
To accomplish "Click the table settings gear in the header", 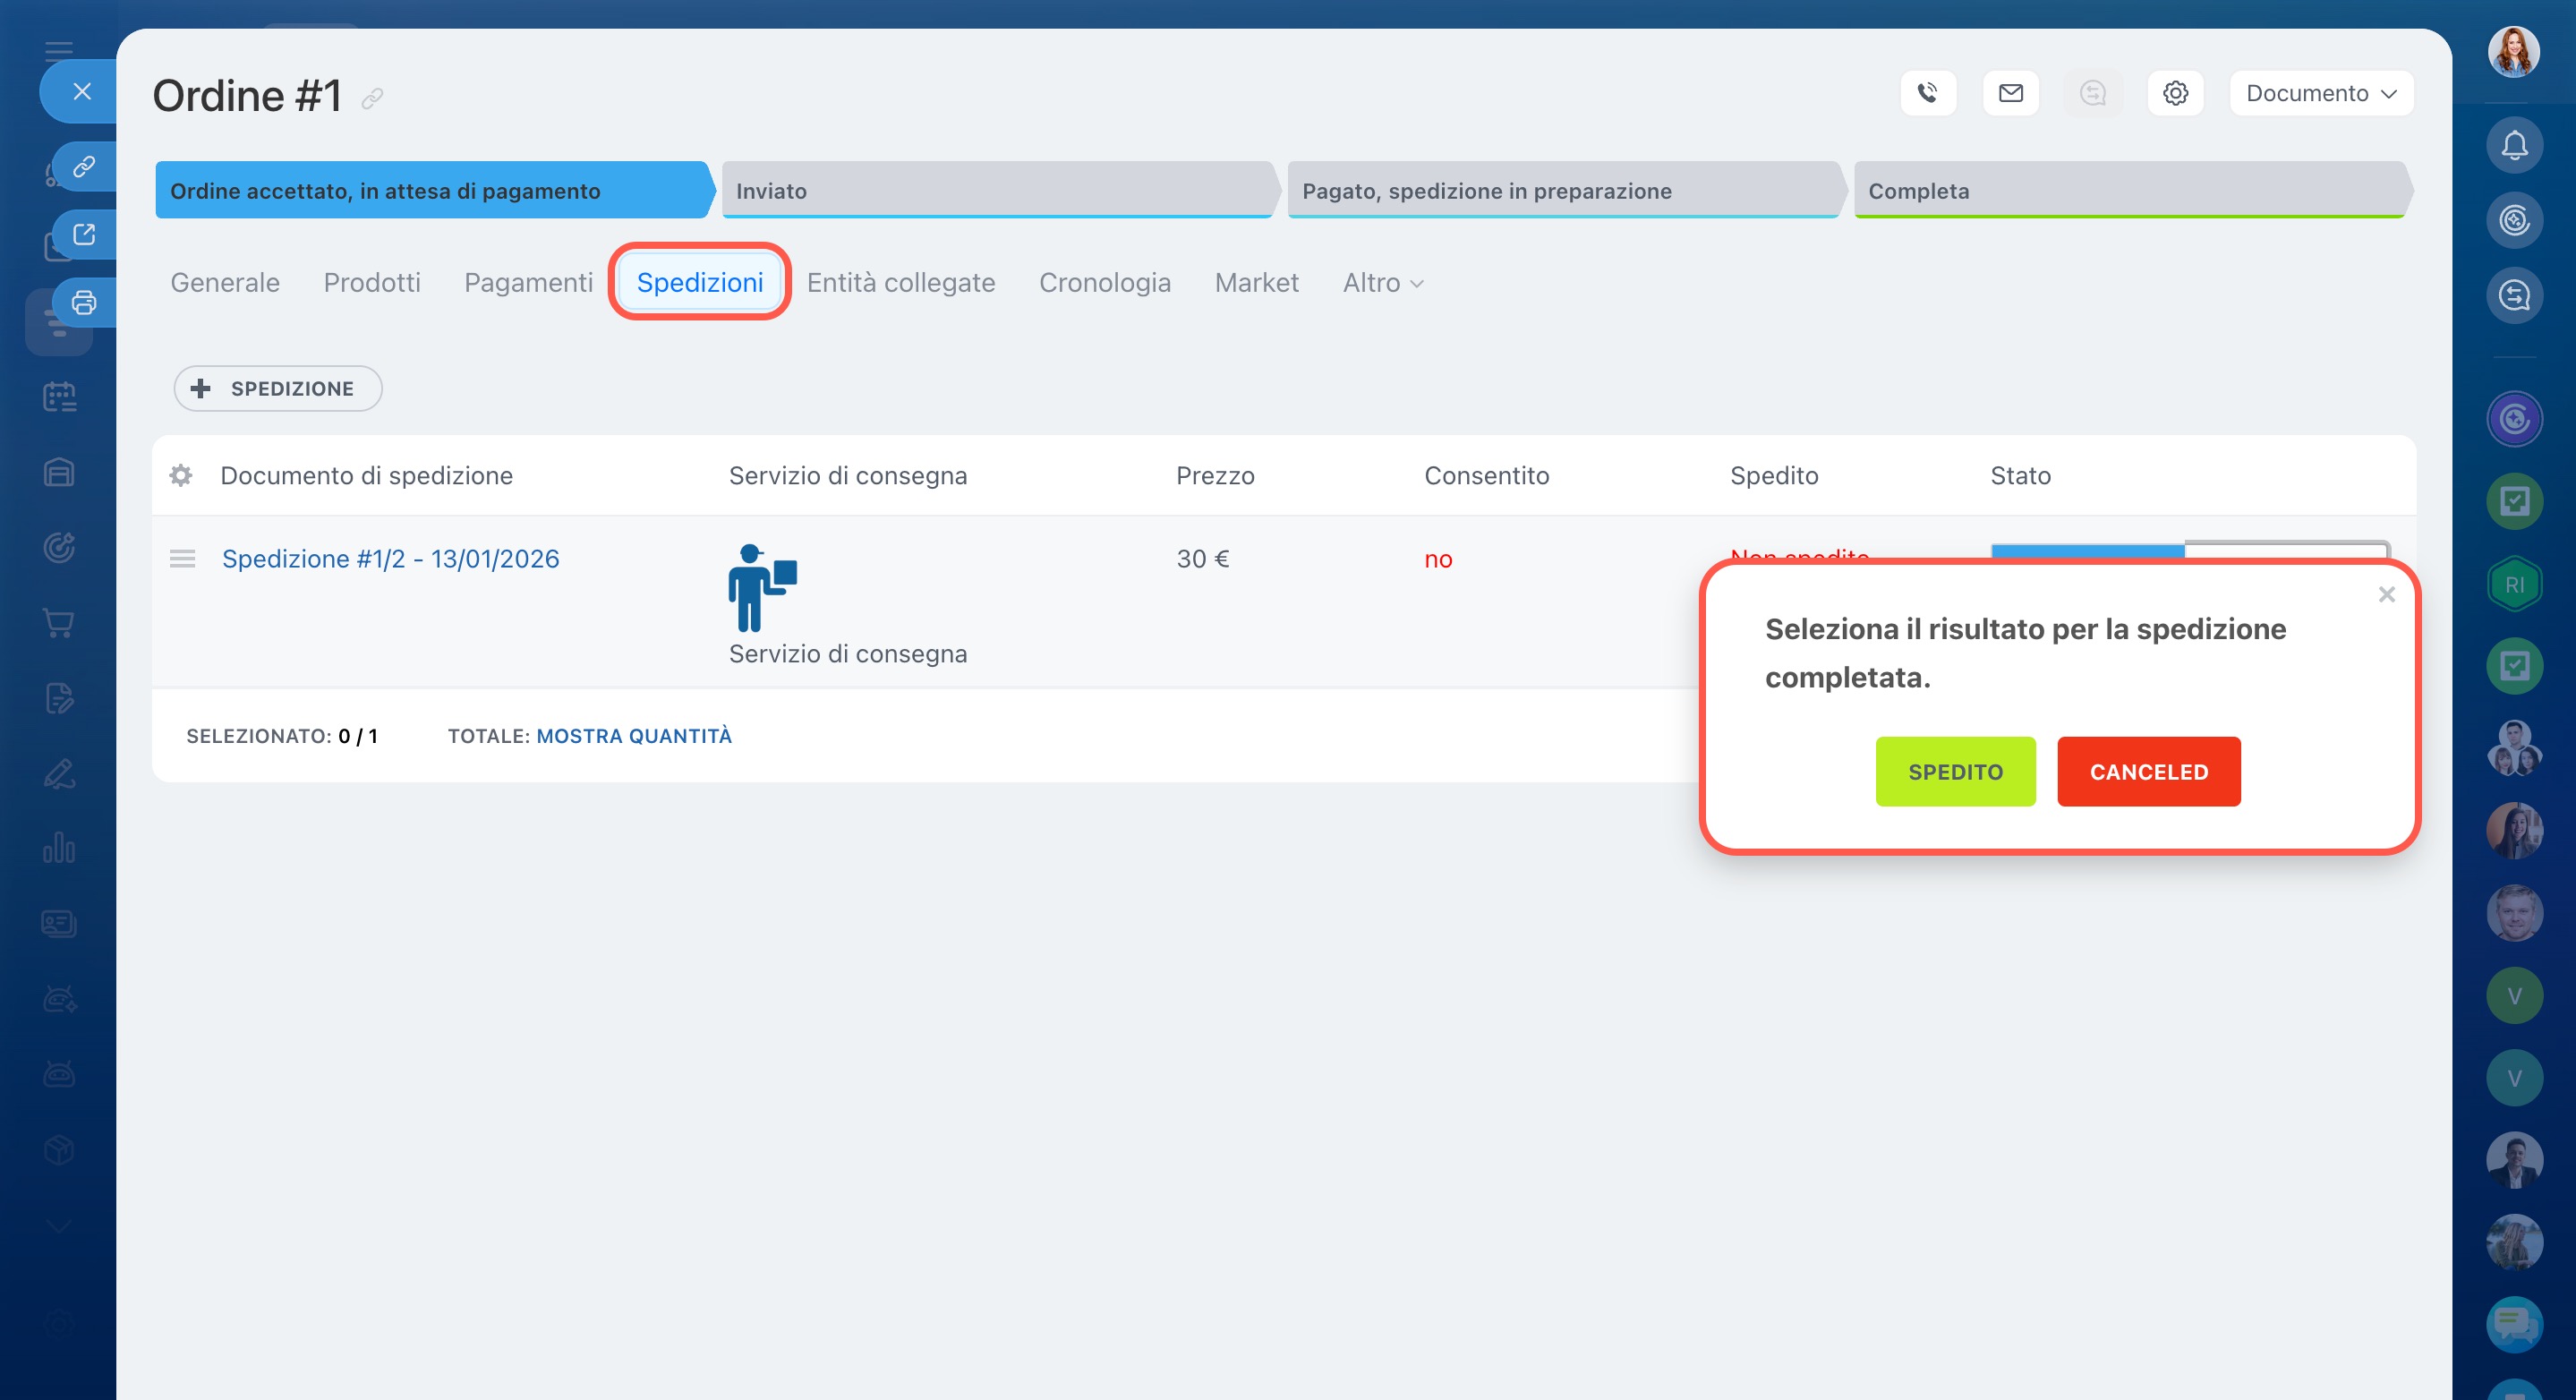I will pos(181,475).
